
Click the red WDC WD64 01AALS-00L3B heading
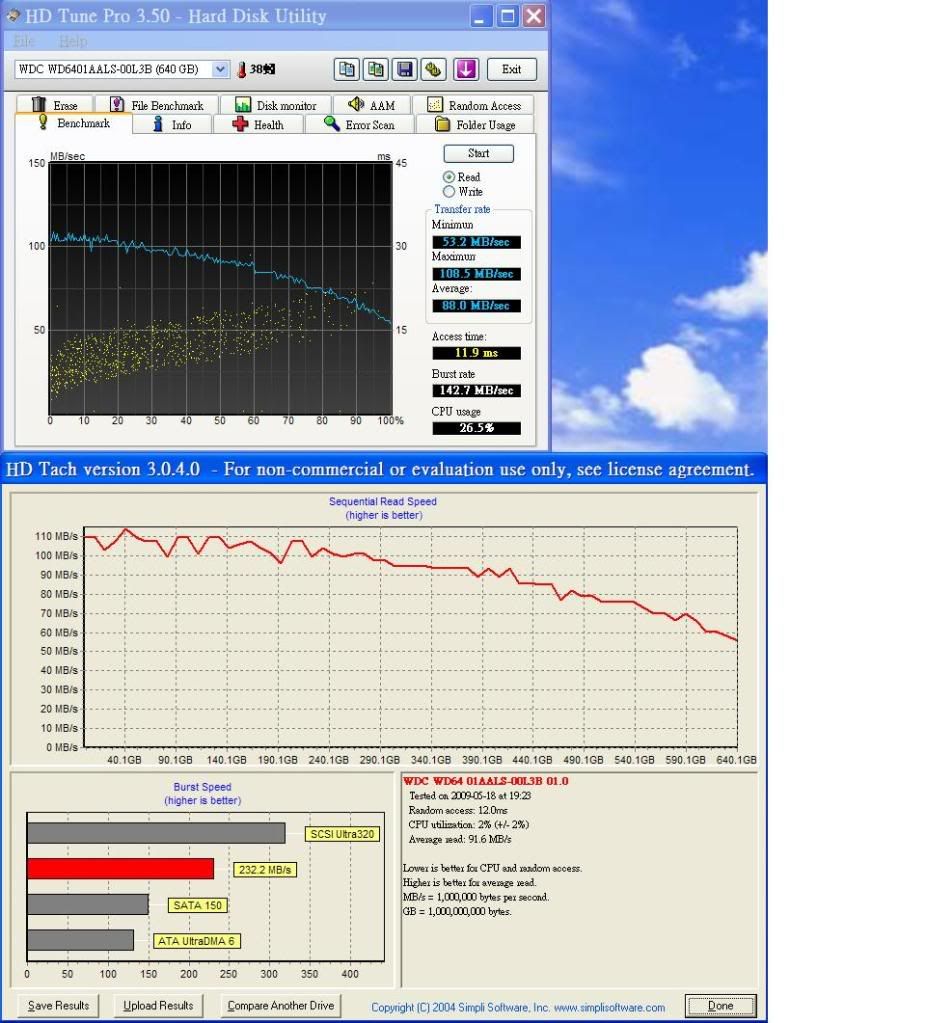pos(486,781)
